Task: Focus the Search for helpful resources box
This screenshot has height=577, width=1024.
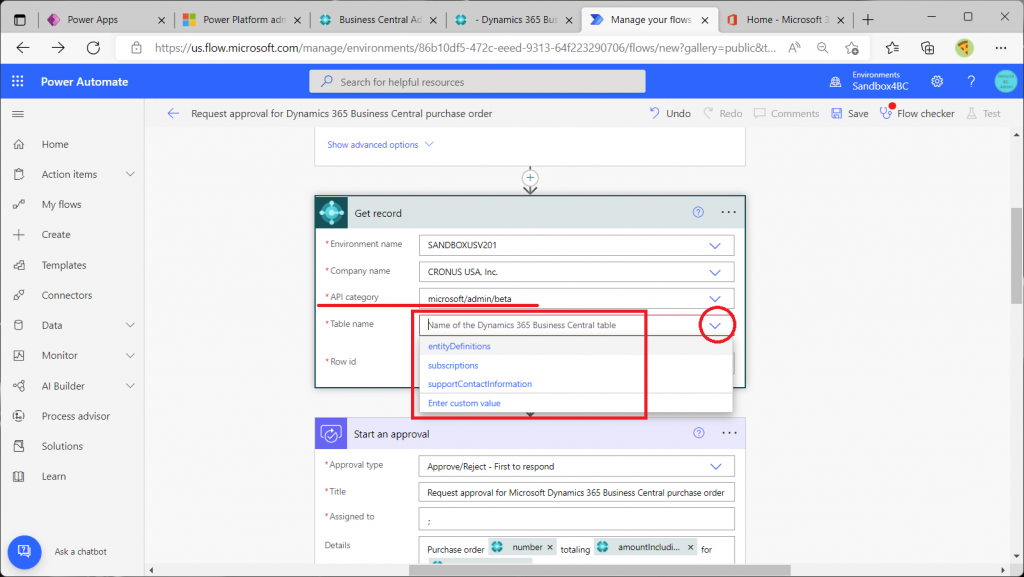Action: (477, 82)
